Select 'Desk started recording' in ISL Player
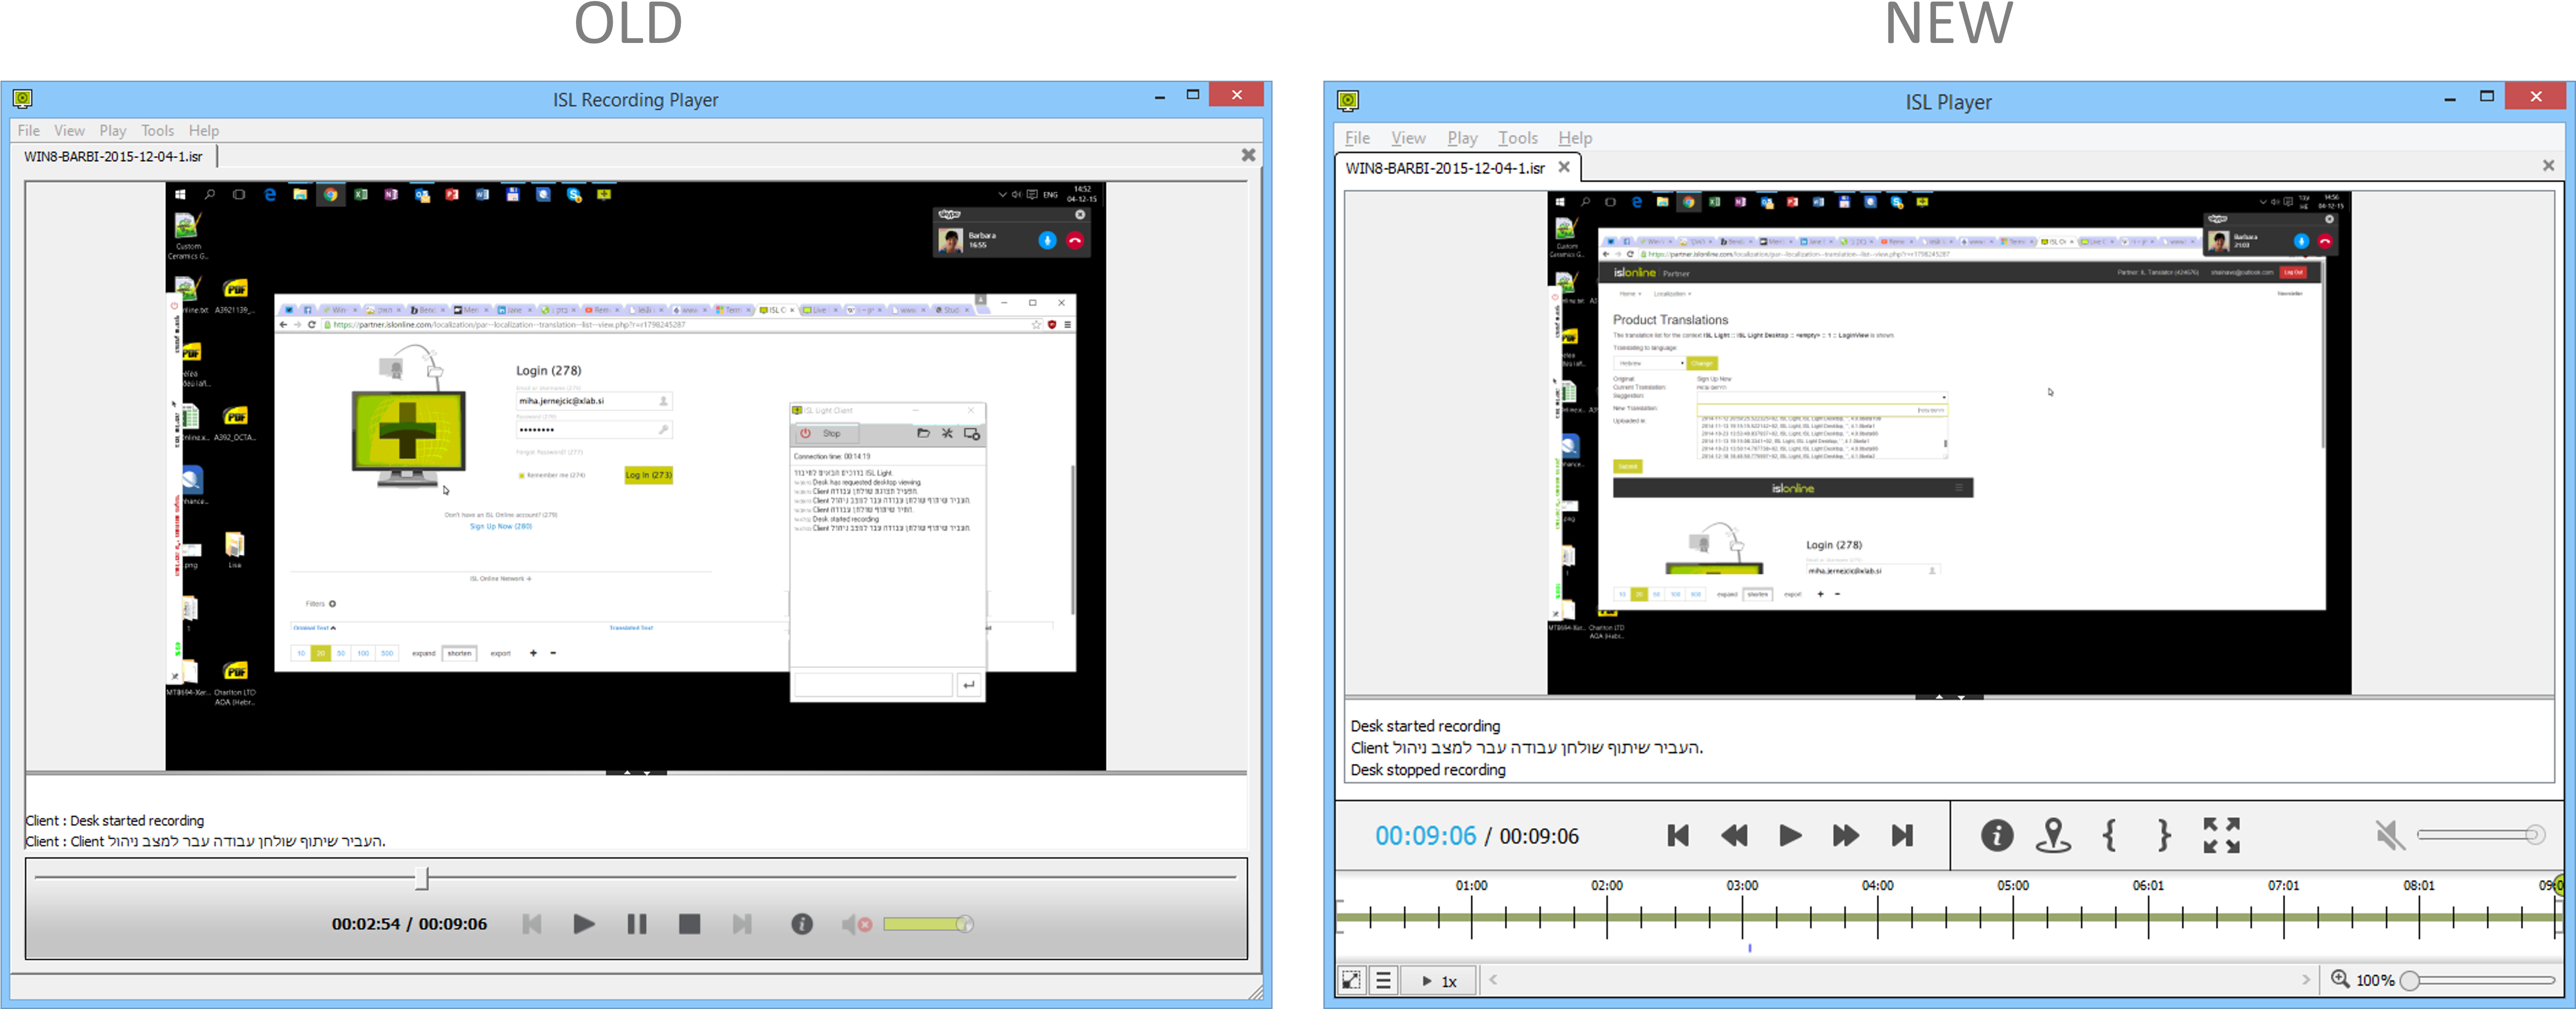 (x=1425, y=726)
